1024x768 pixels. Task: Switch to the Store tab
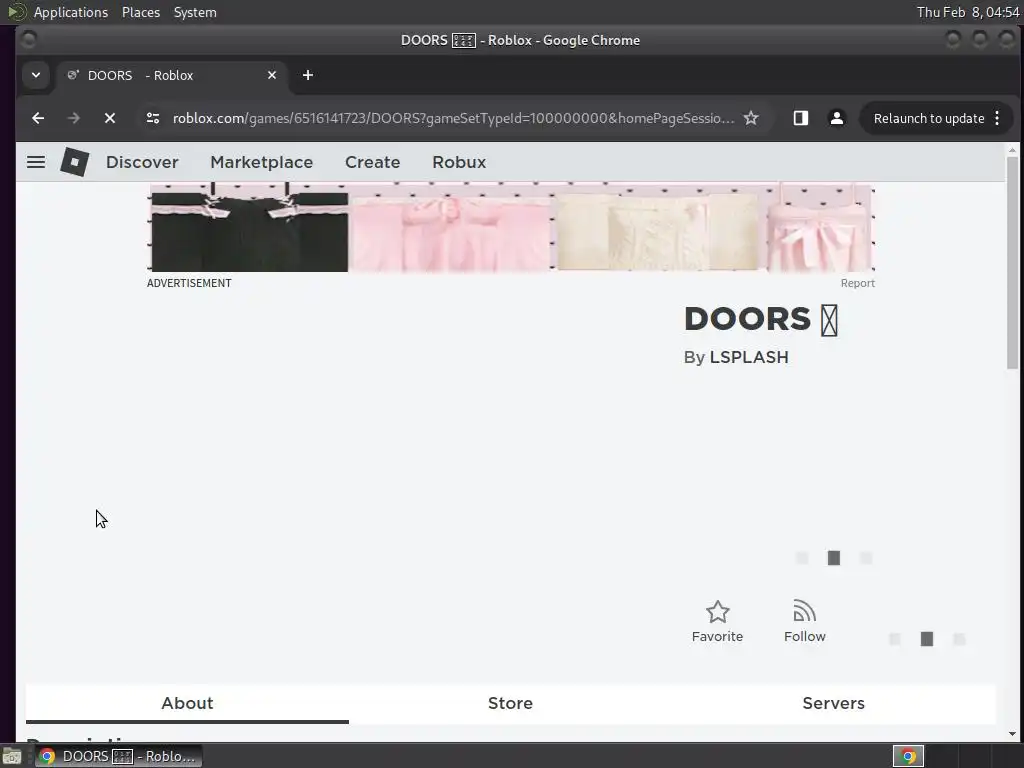[x=510, y=703]
